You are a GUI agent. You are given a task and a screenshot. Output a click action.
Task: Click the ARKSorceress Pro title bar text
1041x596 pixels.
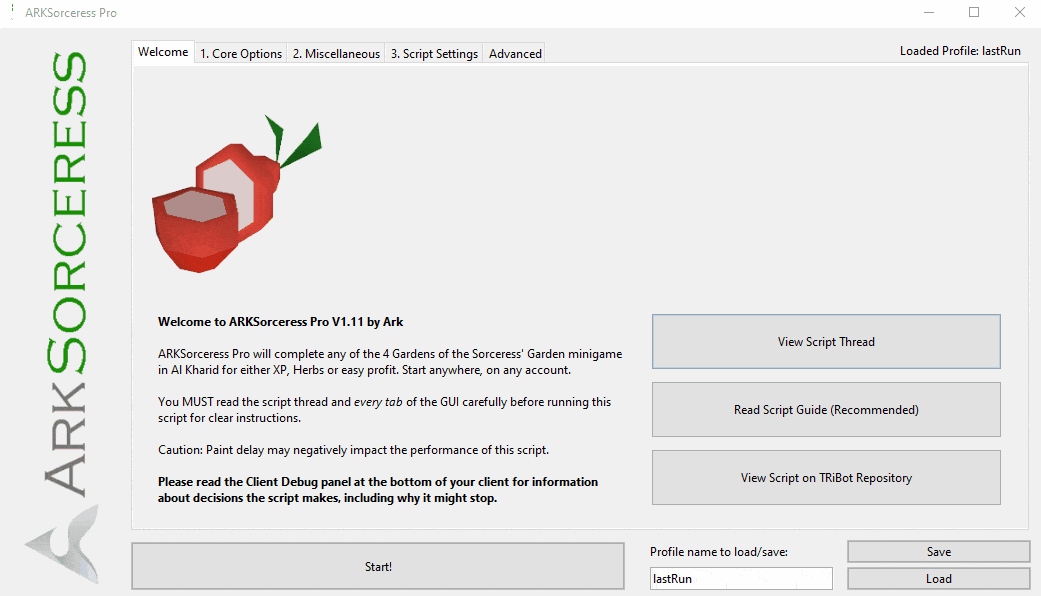tap(71, 13)
